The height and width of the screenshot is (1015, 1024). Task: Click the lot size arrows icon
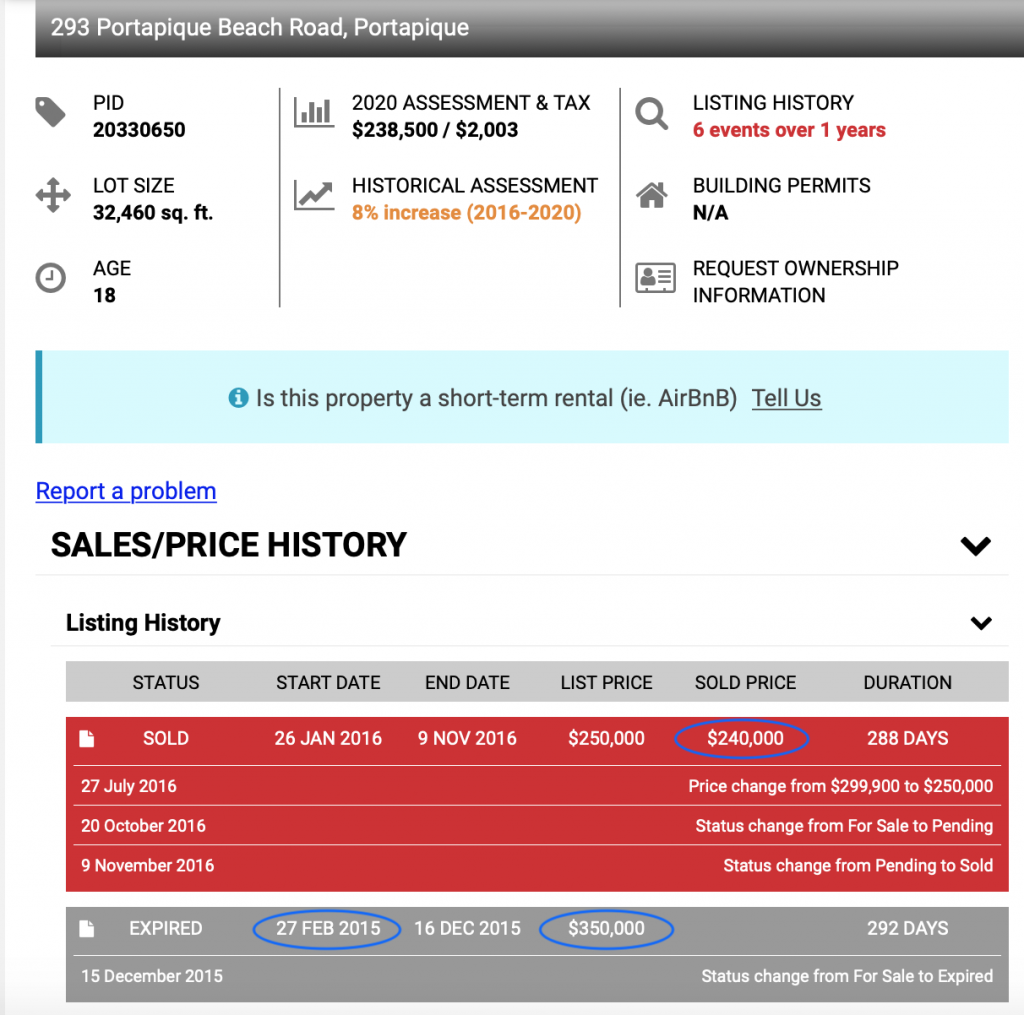(x=52, y=196)
